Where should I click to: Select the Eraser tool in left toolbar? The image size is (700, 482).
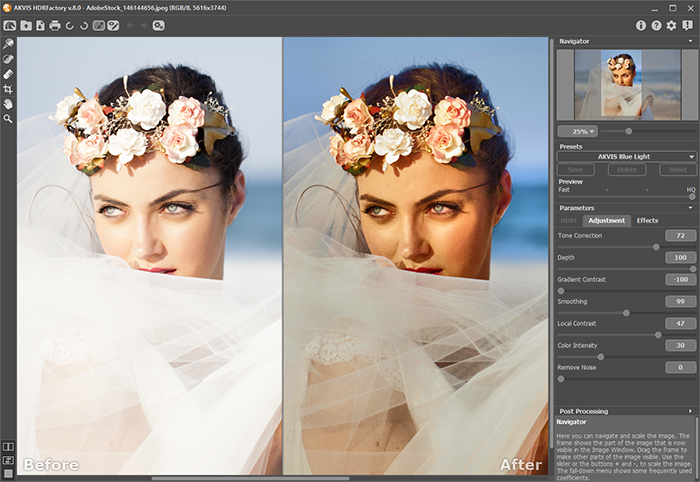point(8,74)
